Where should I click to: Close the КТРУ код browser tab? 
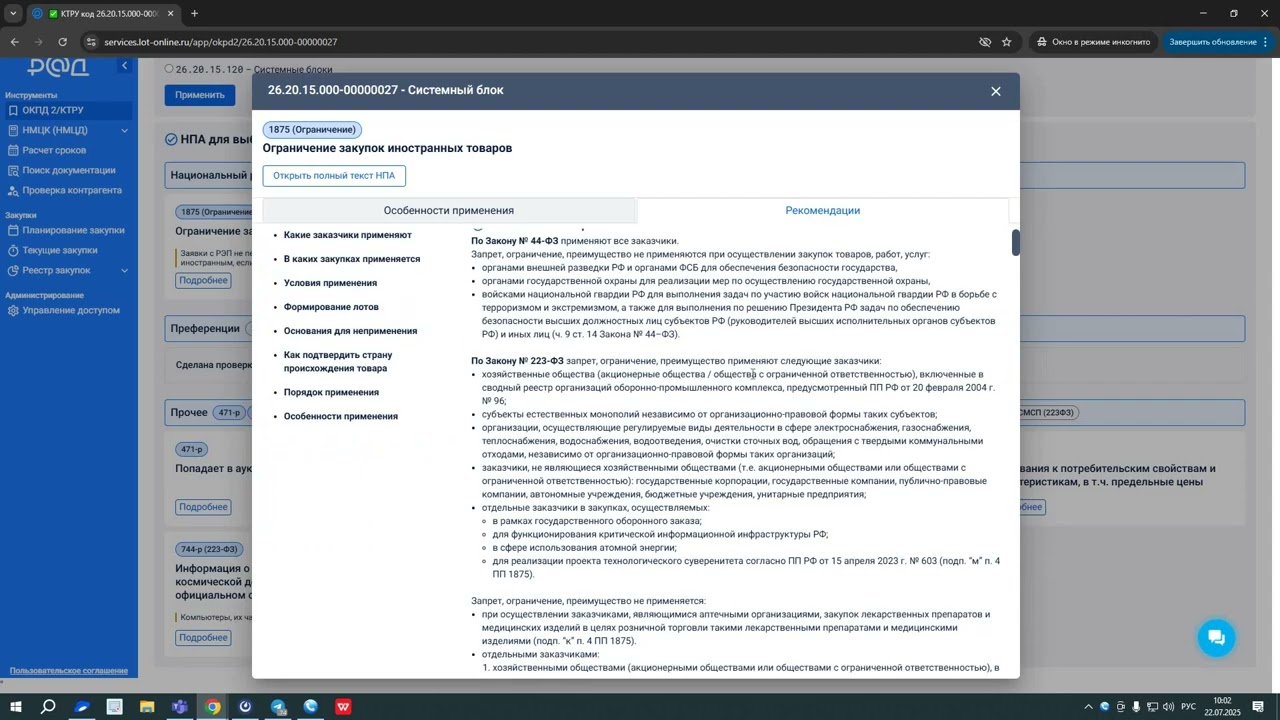pyautogui.click(x=171, y=14)
